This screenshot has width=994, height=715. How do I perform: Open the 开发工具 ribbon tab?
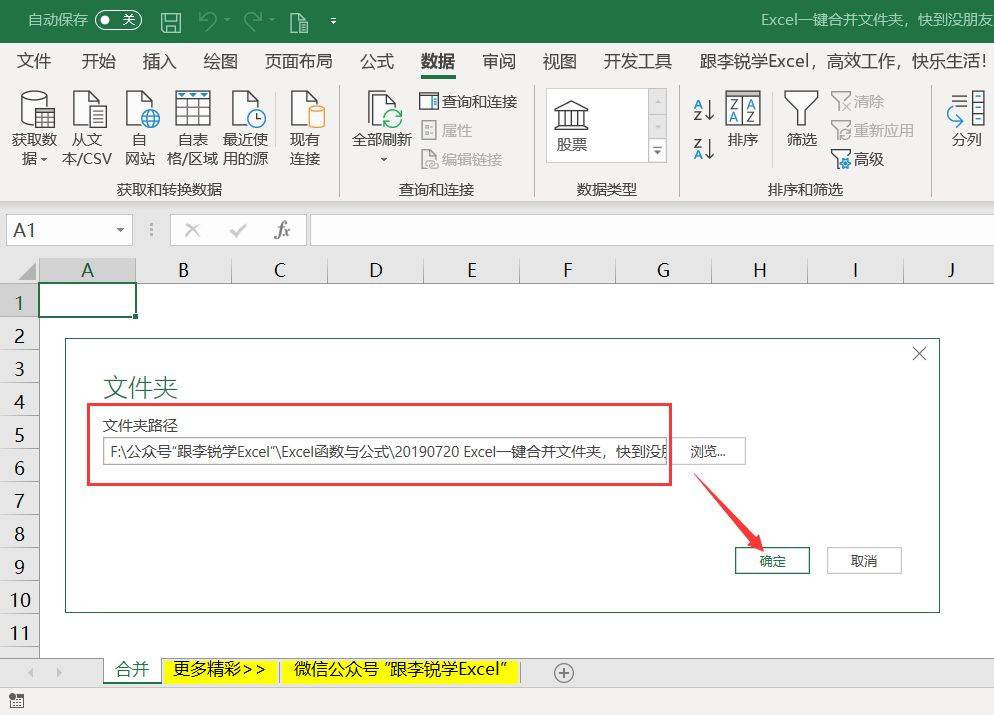point(637,61)
